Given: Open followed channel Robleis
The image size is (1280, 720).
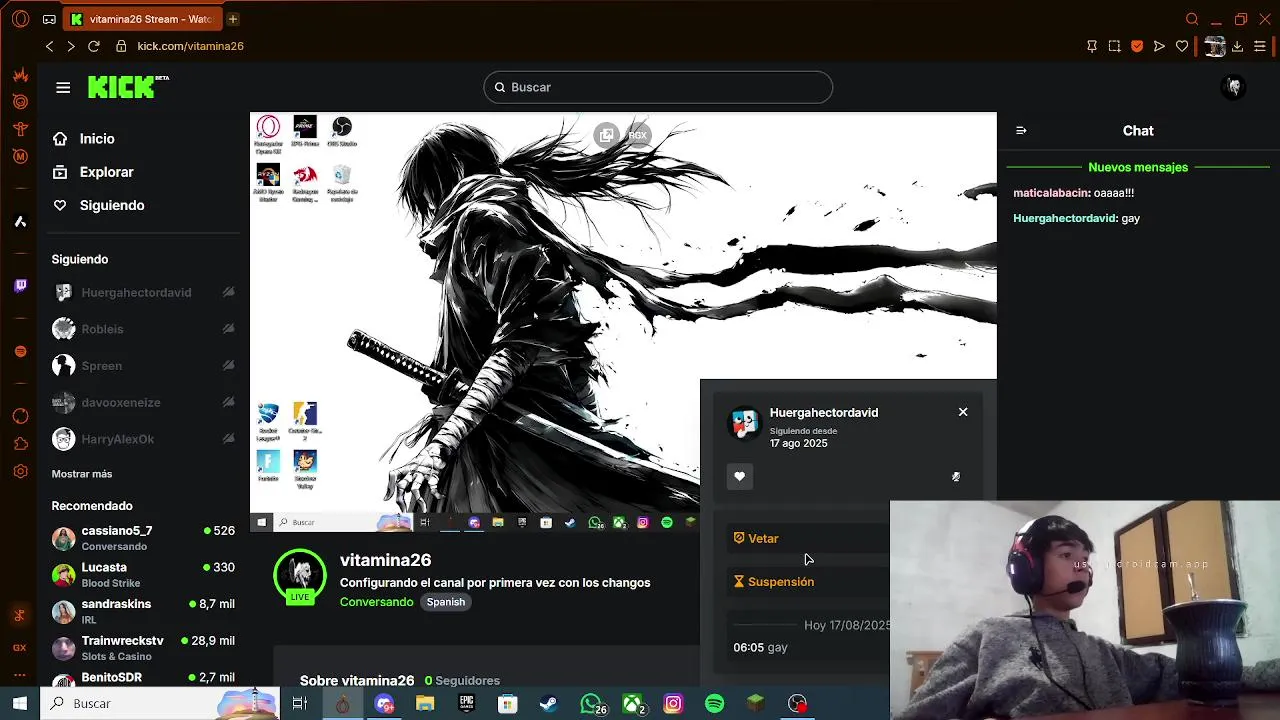Looking at the screenshot, I should tap(143, 329).
